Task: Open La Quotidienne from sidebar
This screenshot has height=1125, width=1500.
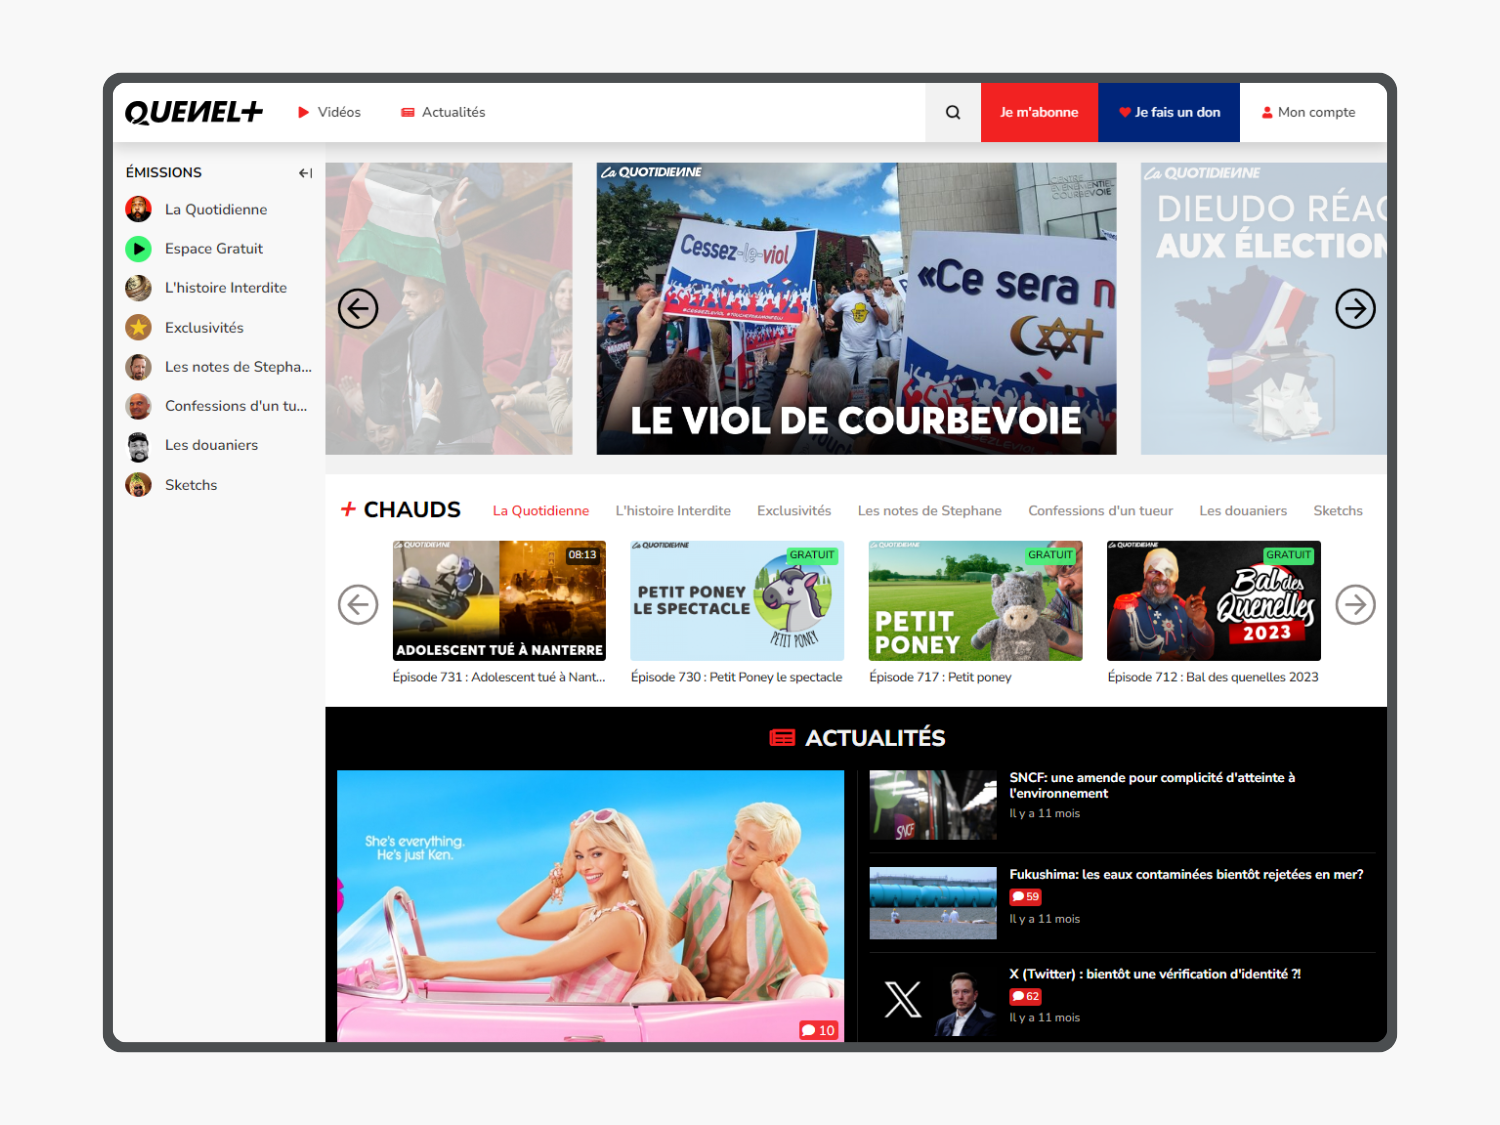Action: (215, 209)
